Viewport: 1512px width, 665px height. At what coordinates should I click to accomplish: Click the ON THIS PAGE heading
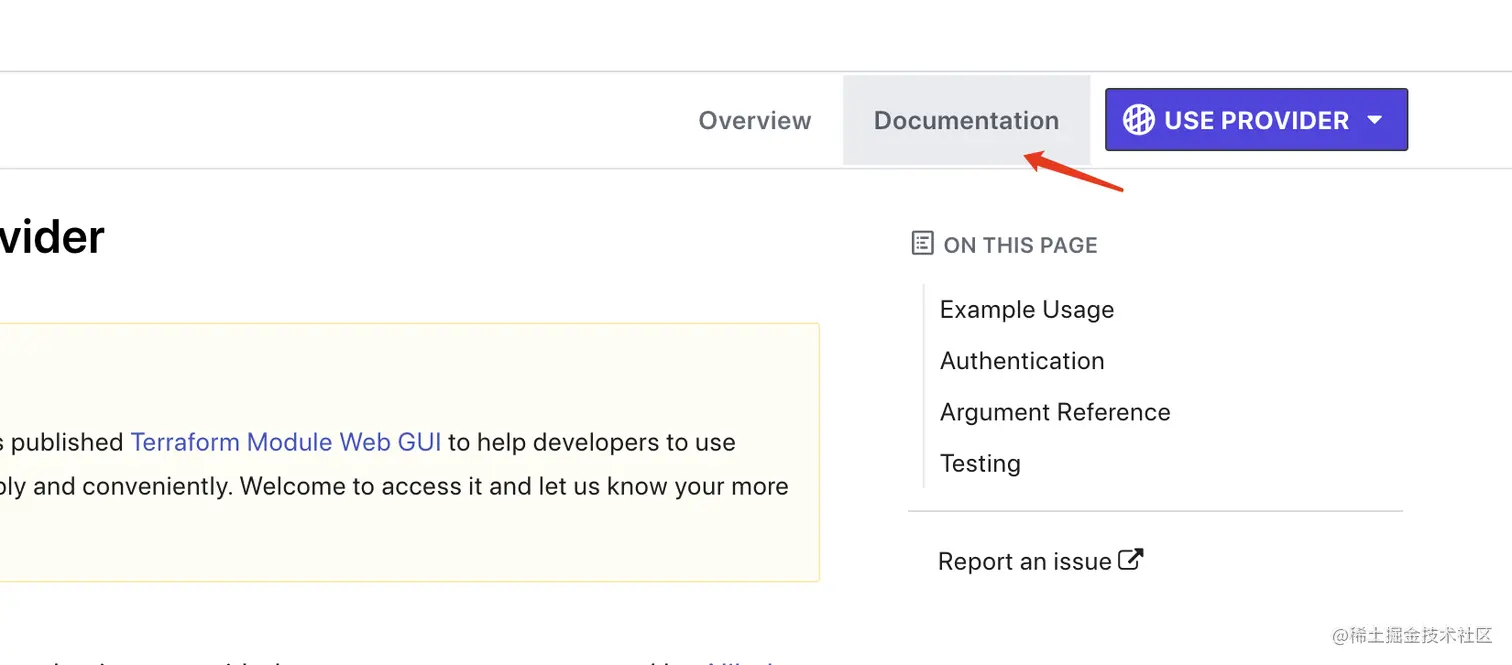click(1021, 245)
